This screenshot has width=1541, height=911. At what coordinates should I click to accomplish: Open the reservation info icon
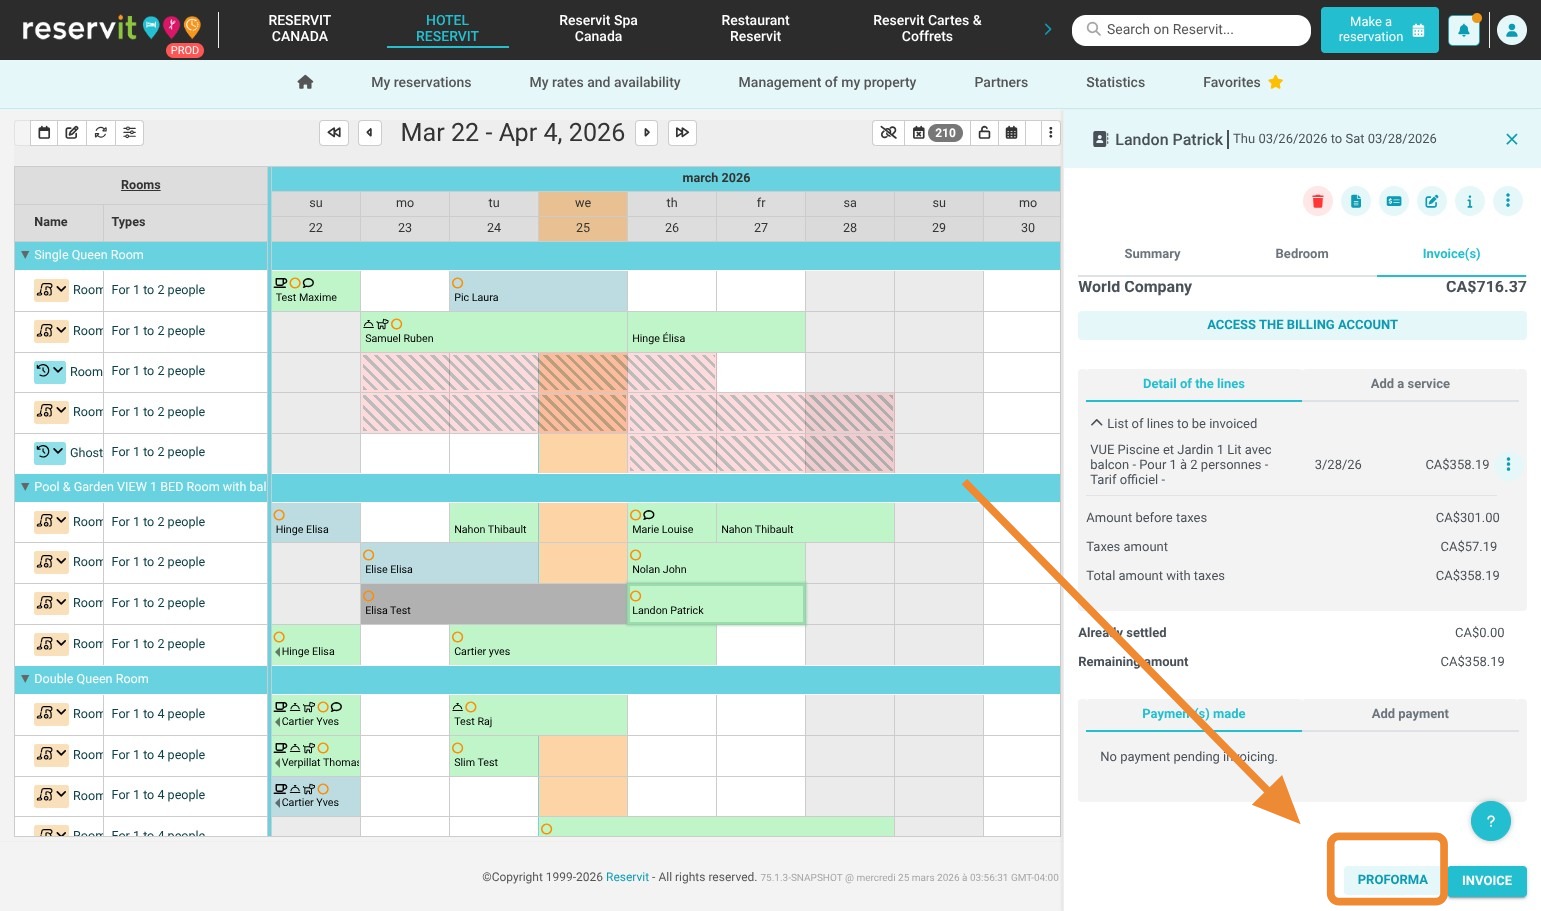[x=1469, y=201]
